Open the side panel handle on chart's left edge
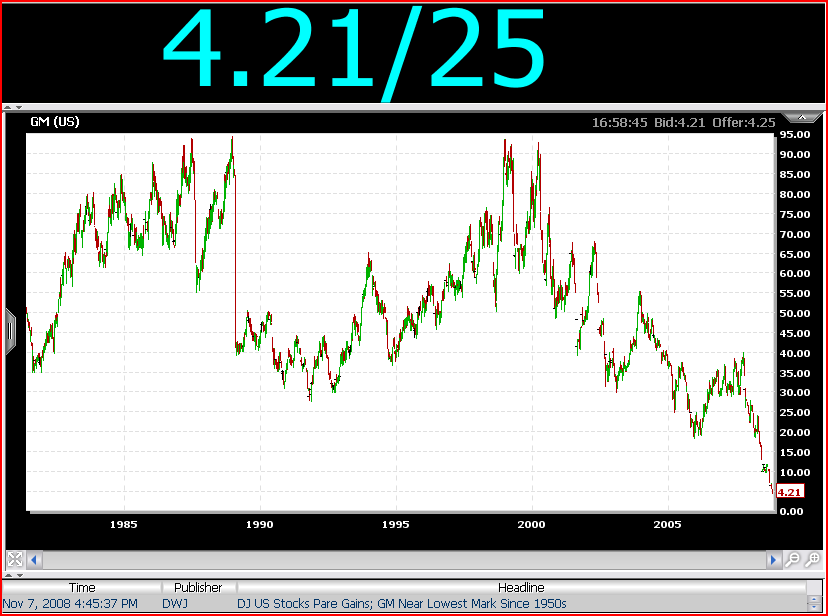The height and width of the screenshot is (616, 828). click(x=11, y=331)
